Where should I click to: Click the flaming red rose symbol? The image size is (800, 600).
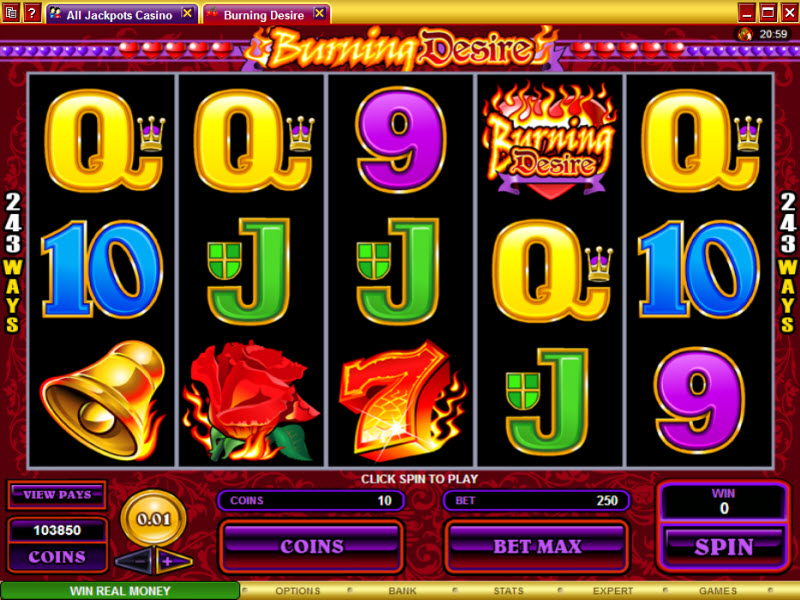tap(251, 402)
